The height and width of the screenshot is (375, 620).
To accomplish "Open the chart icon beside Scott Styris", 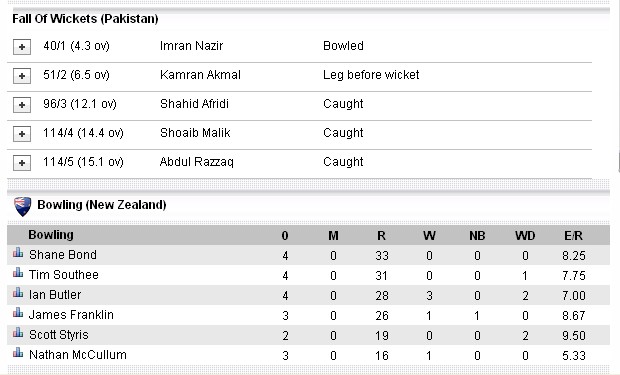I will [18, 332].
